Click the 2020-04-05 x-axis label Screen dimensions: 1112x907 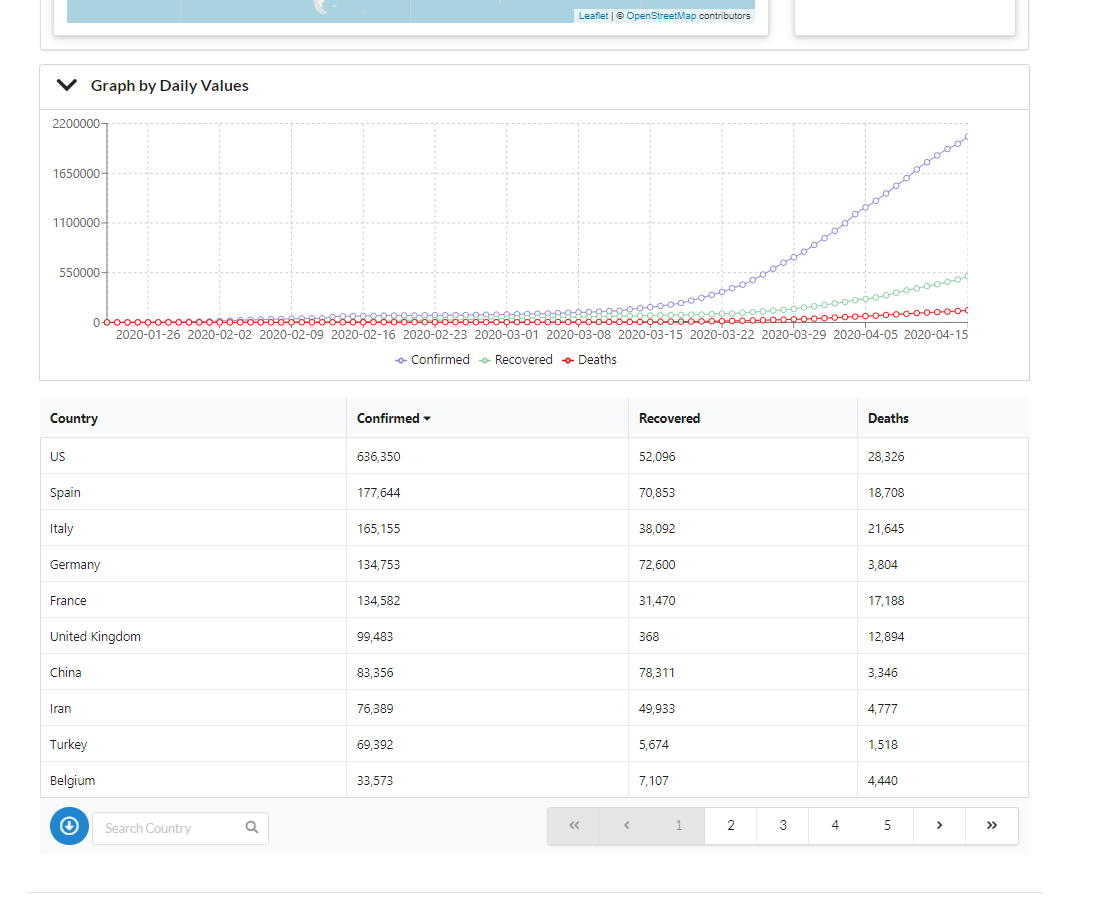coord(865,335)
